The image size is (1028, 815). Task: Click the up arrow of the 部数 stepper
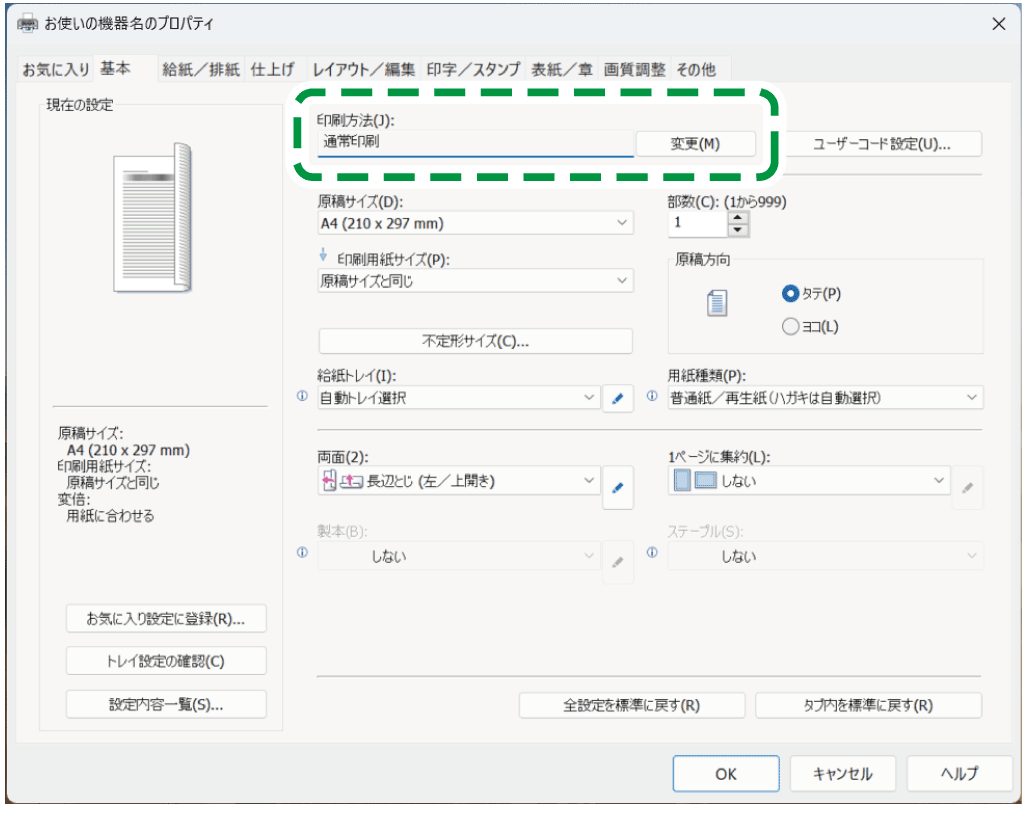coord(737,217)
